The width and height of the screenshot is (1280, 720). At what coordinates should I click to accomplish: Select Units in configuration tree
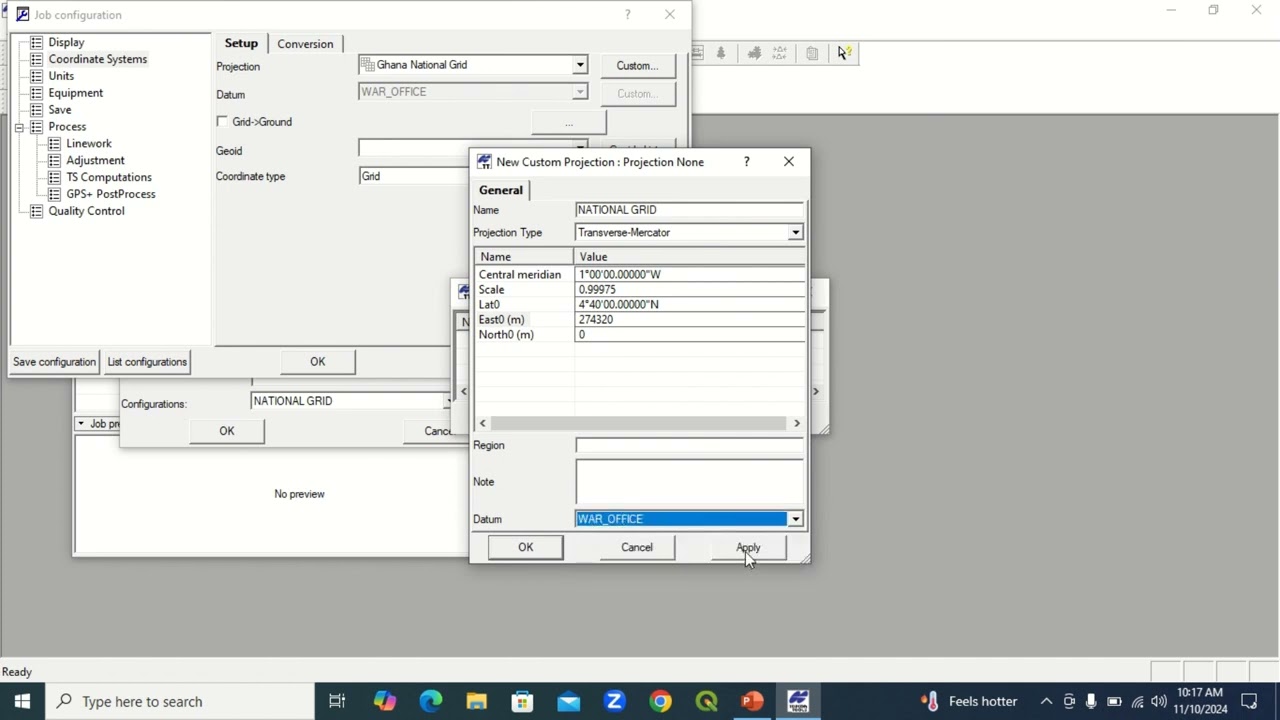pos(61,76)
